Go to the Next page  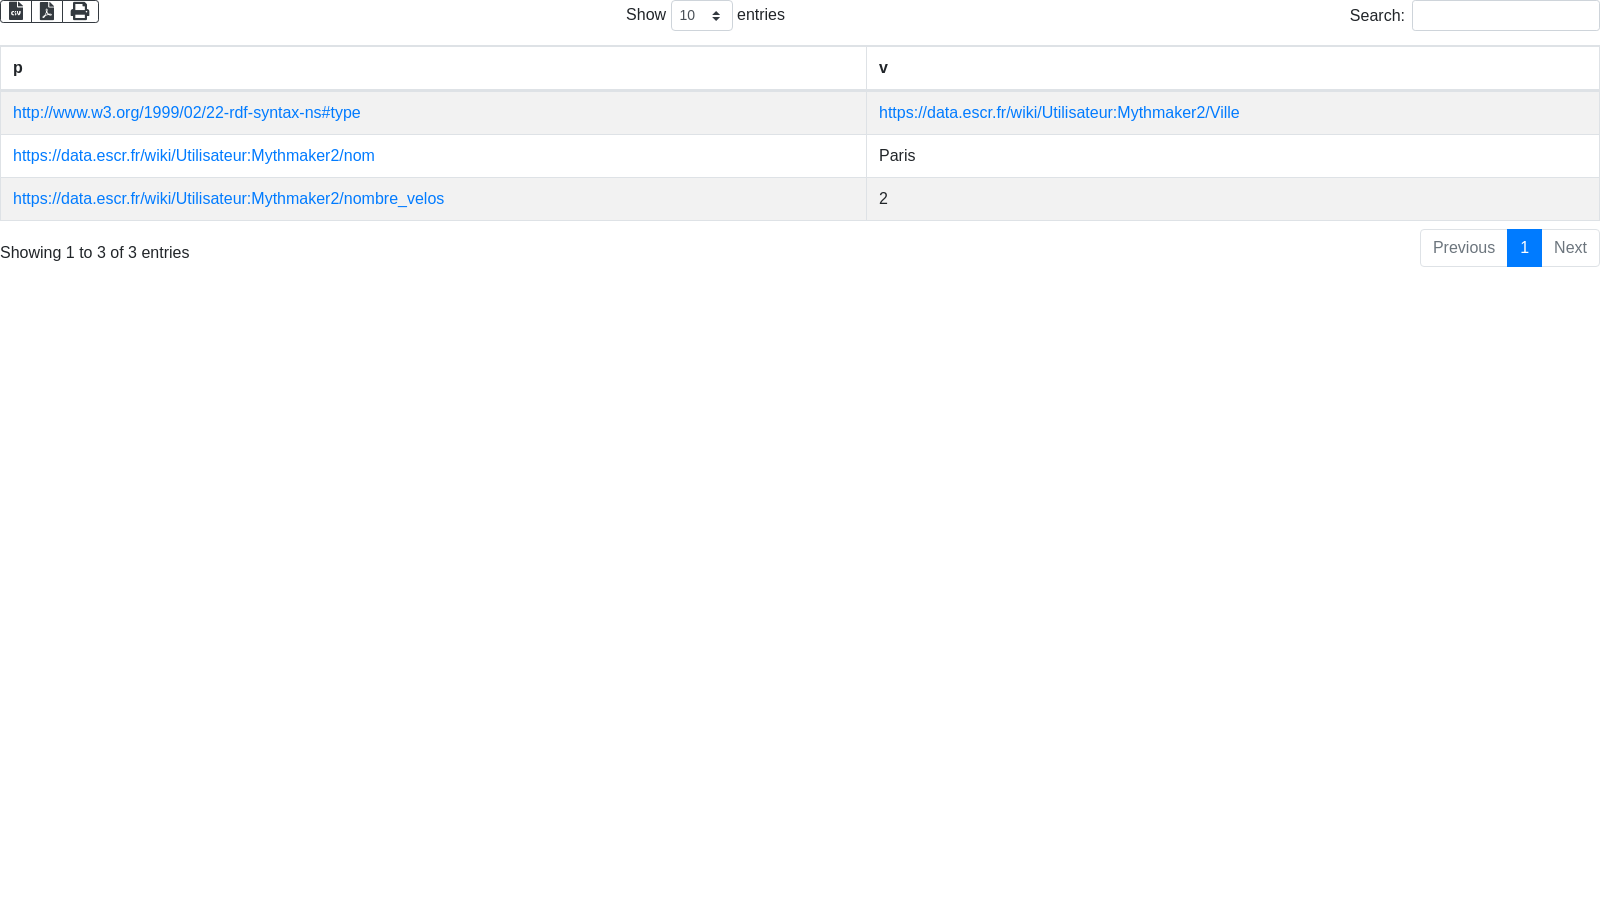1570,248
